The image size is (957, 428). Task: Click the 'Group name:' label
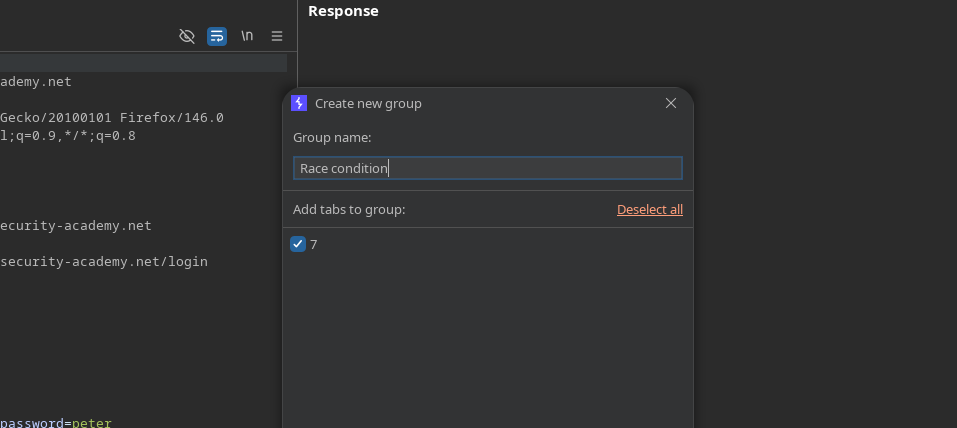pos(332,138)
